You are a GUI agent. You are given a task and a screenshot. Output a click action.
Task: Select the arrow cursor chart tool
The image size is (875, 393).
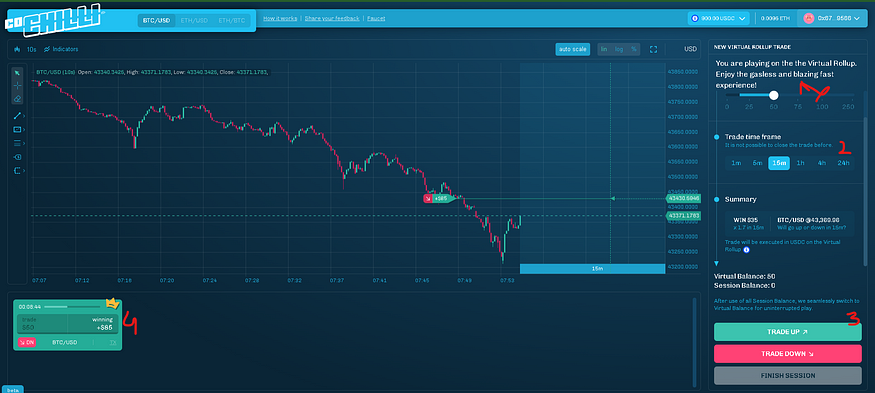coord(17,73)
